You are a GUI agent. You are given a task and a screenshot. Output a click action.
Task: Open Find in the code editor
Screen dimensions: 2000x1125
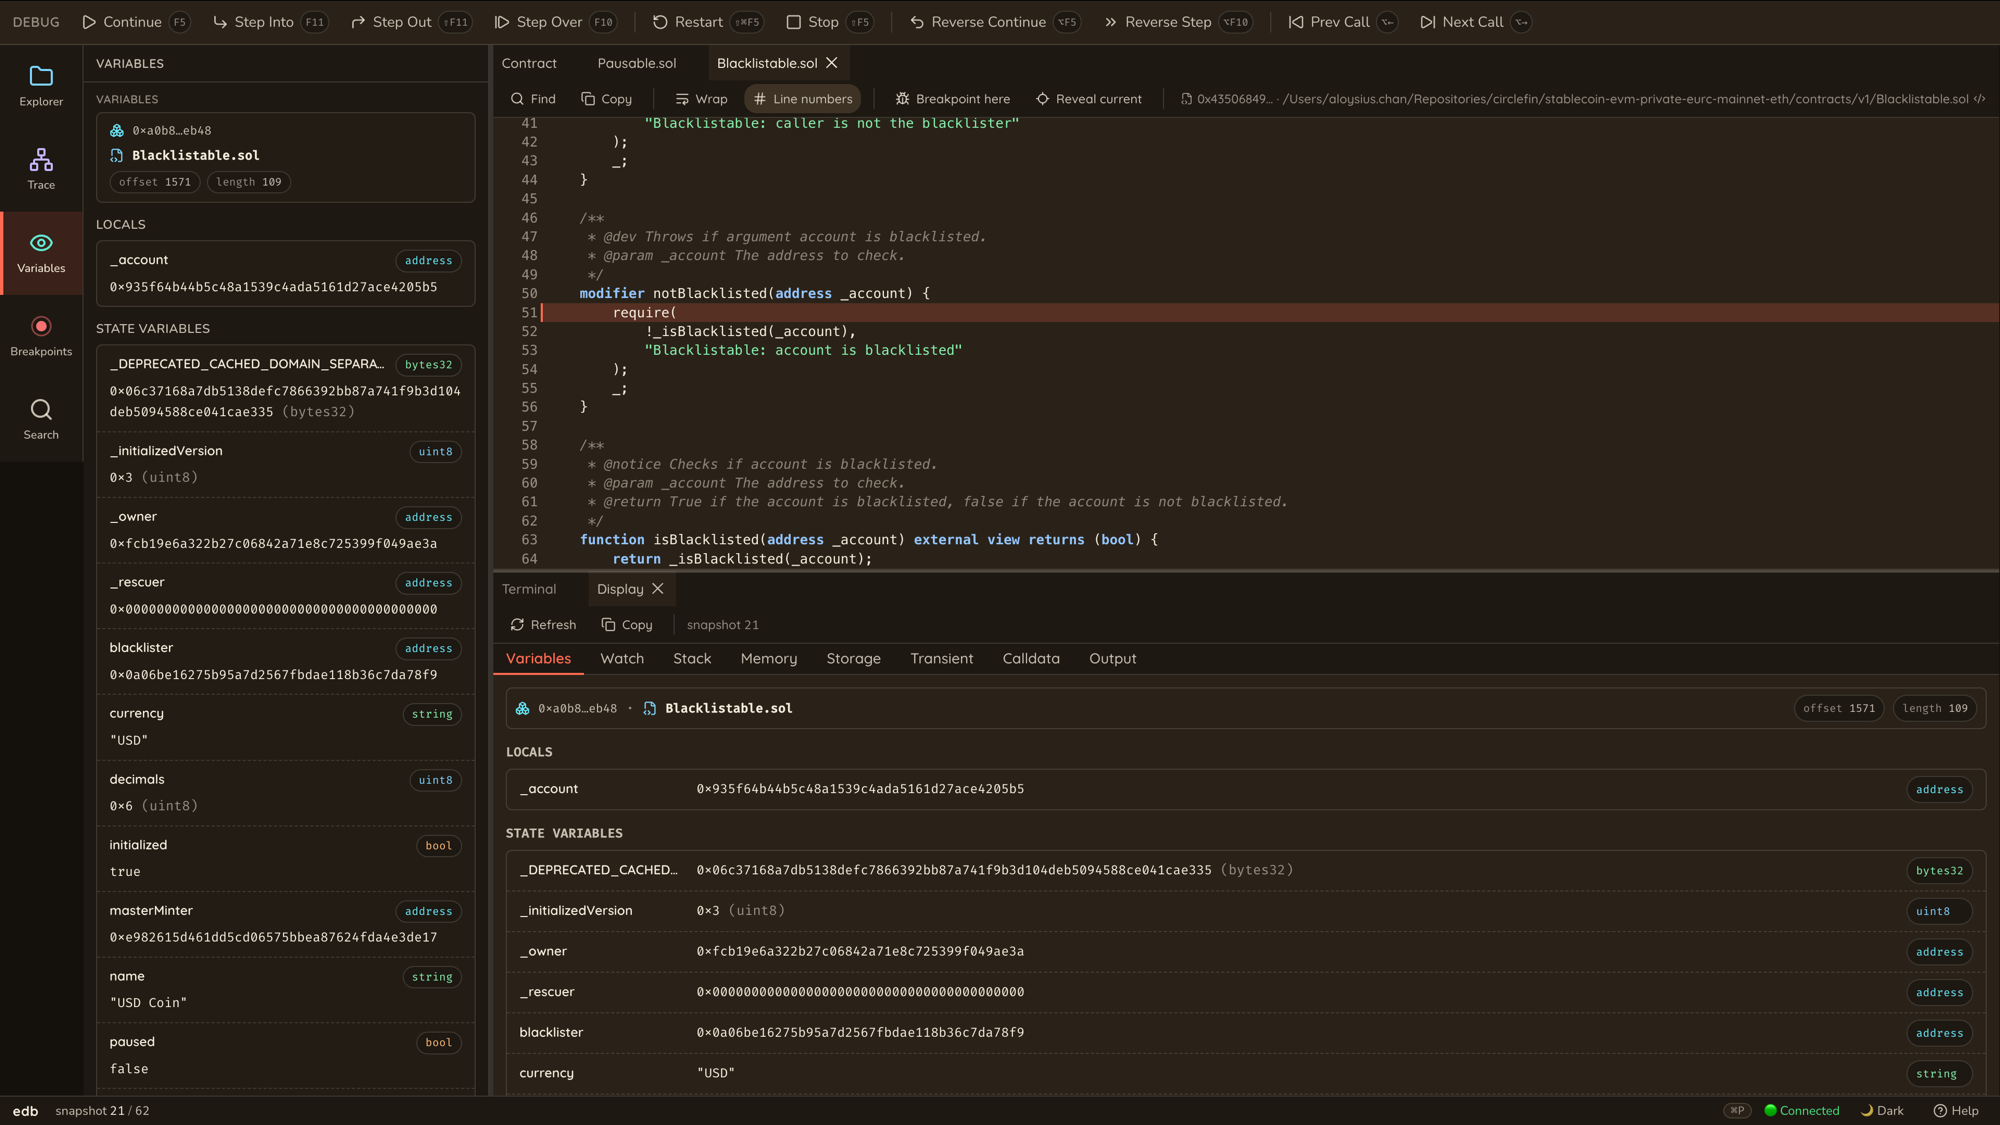[533, 99]
